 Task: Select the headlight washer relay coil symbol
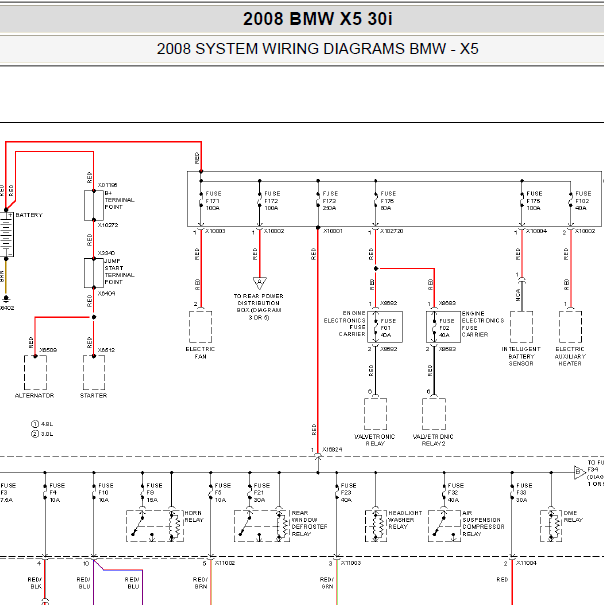pyautogui.click(x=376, y=526)
